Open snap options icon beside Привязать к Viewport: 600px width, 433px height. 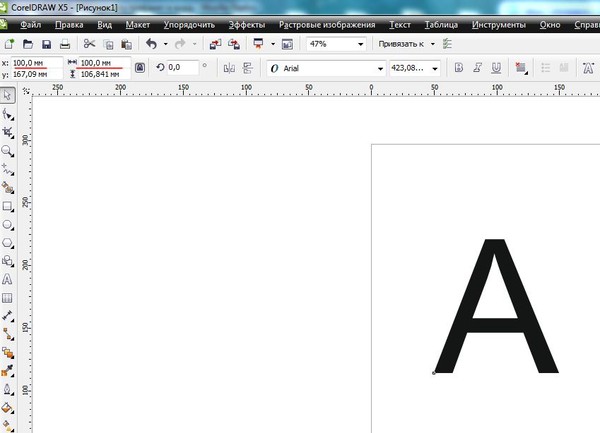pyautogui.click(x=447, y=44)
